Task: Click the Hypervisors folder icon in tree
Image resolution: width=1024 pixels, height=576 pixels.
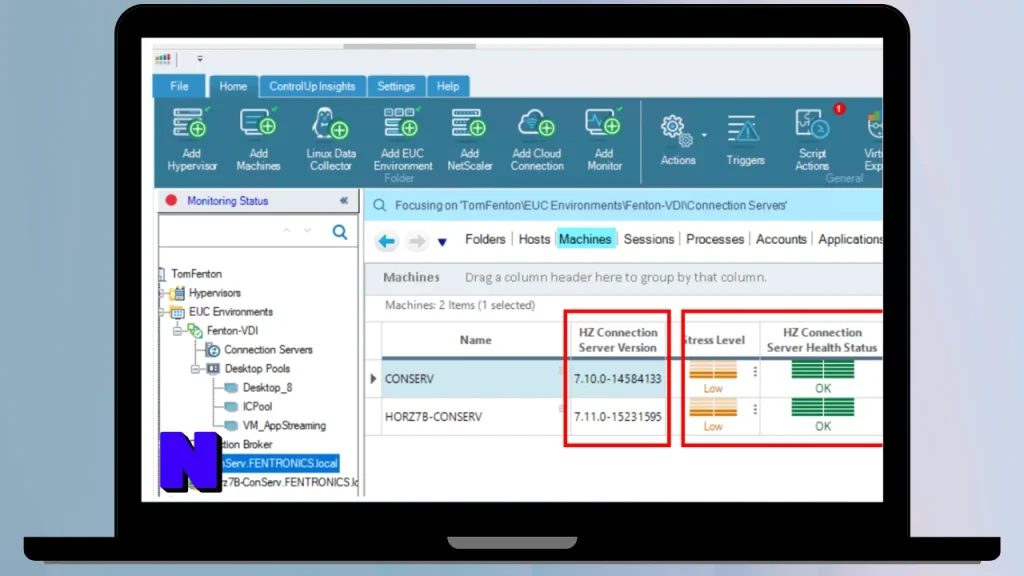Action: pyautogui.click(x=178, y=293)
